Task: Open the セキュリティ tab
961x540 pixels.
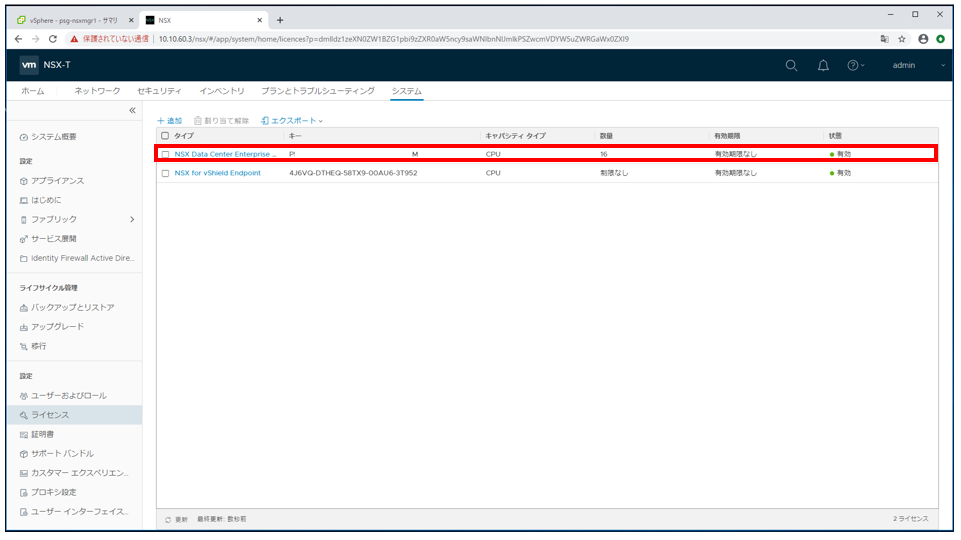Action: pyautogui.click(x=159, y=91)
